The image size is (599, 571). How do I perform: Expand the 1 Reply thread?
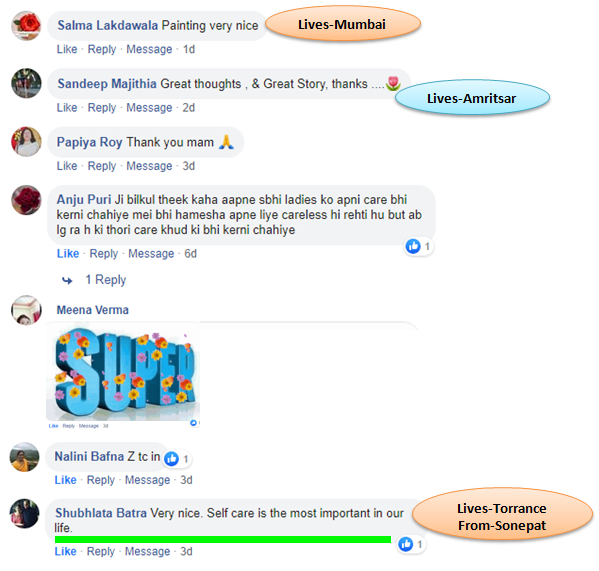[105, 280]
